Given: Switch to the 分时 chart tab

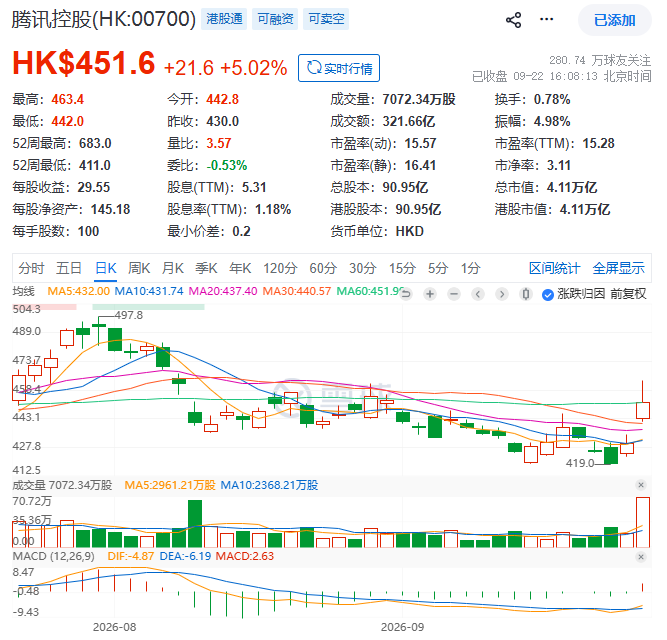Looking at the screenshot, I should click(31, 268).
